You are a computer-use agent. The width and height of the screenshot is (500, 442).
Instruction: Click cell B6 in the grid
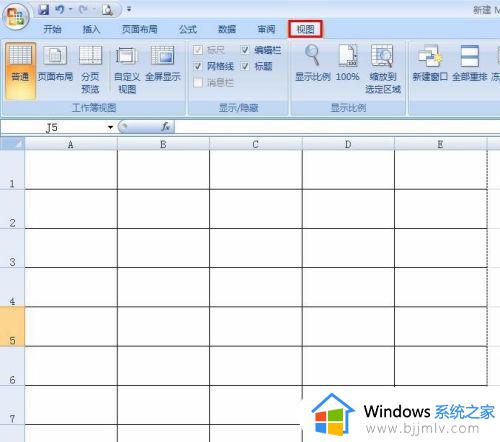coord(163,366)
